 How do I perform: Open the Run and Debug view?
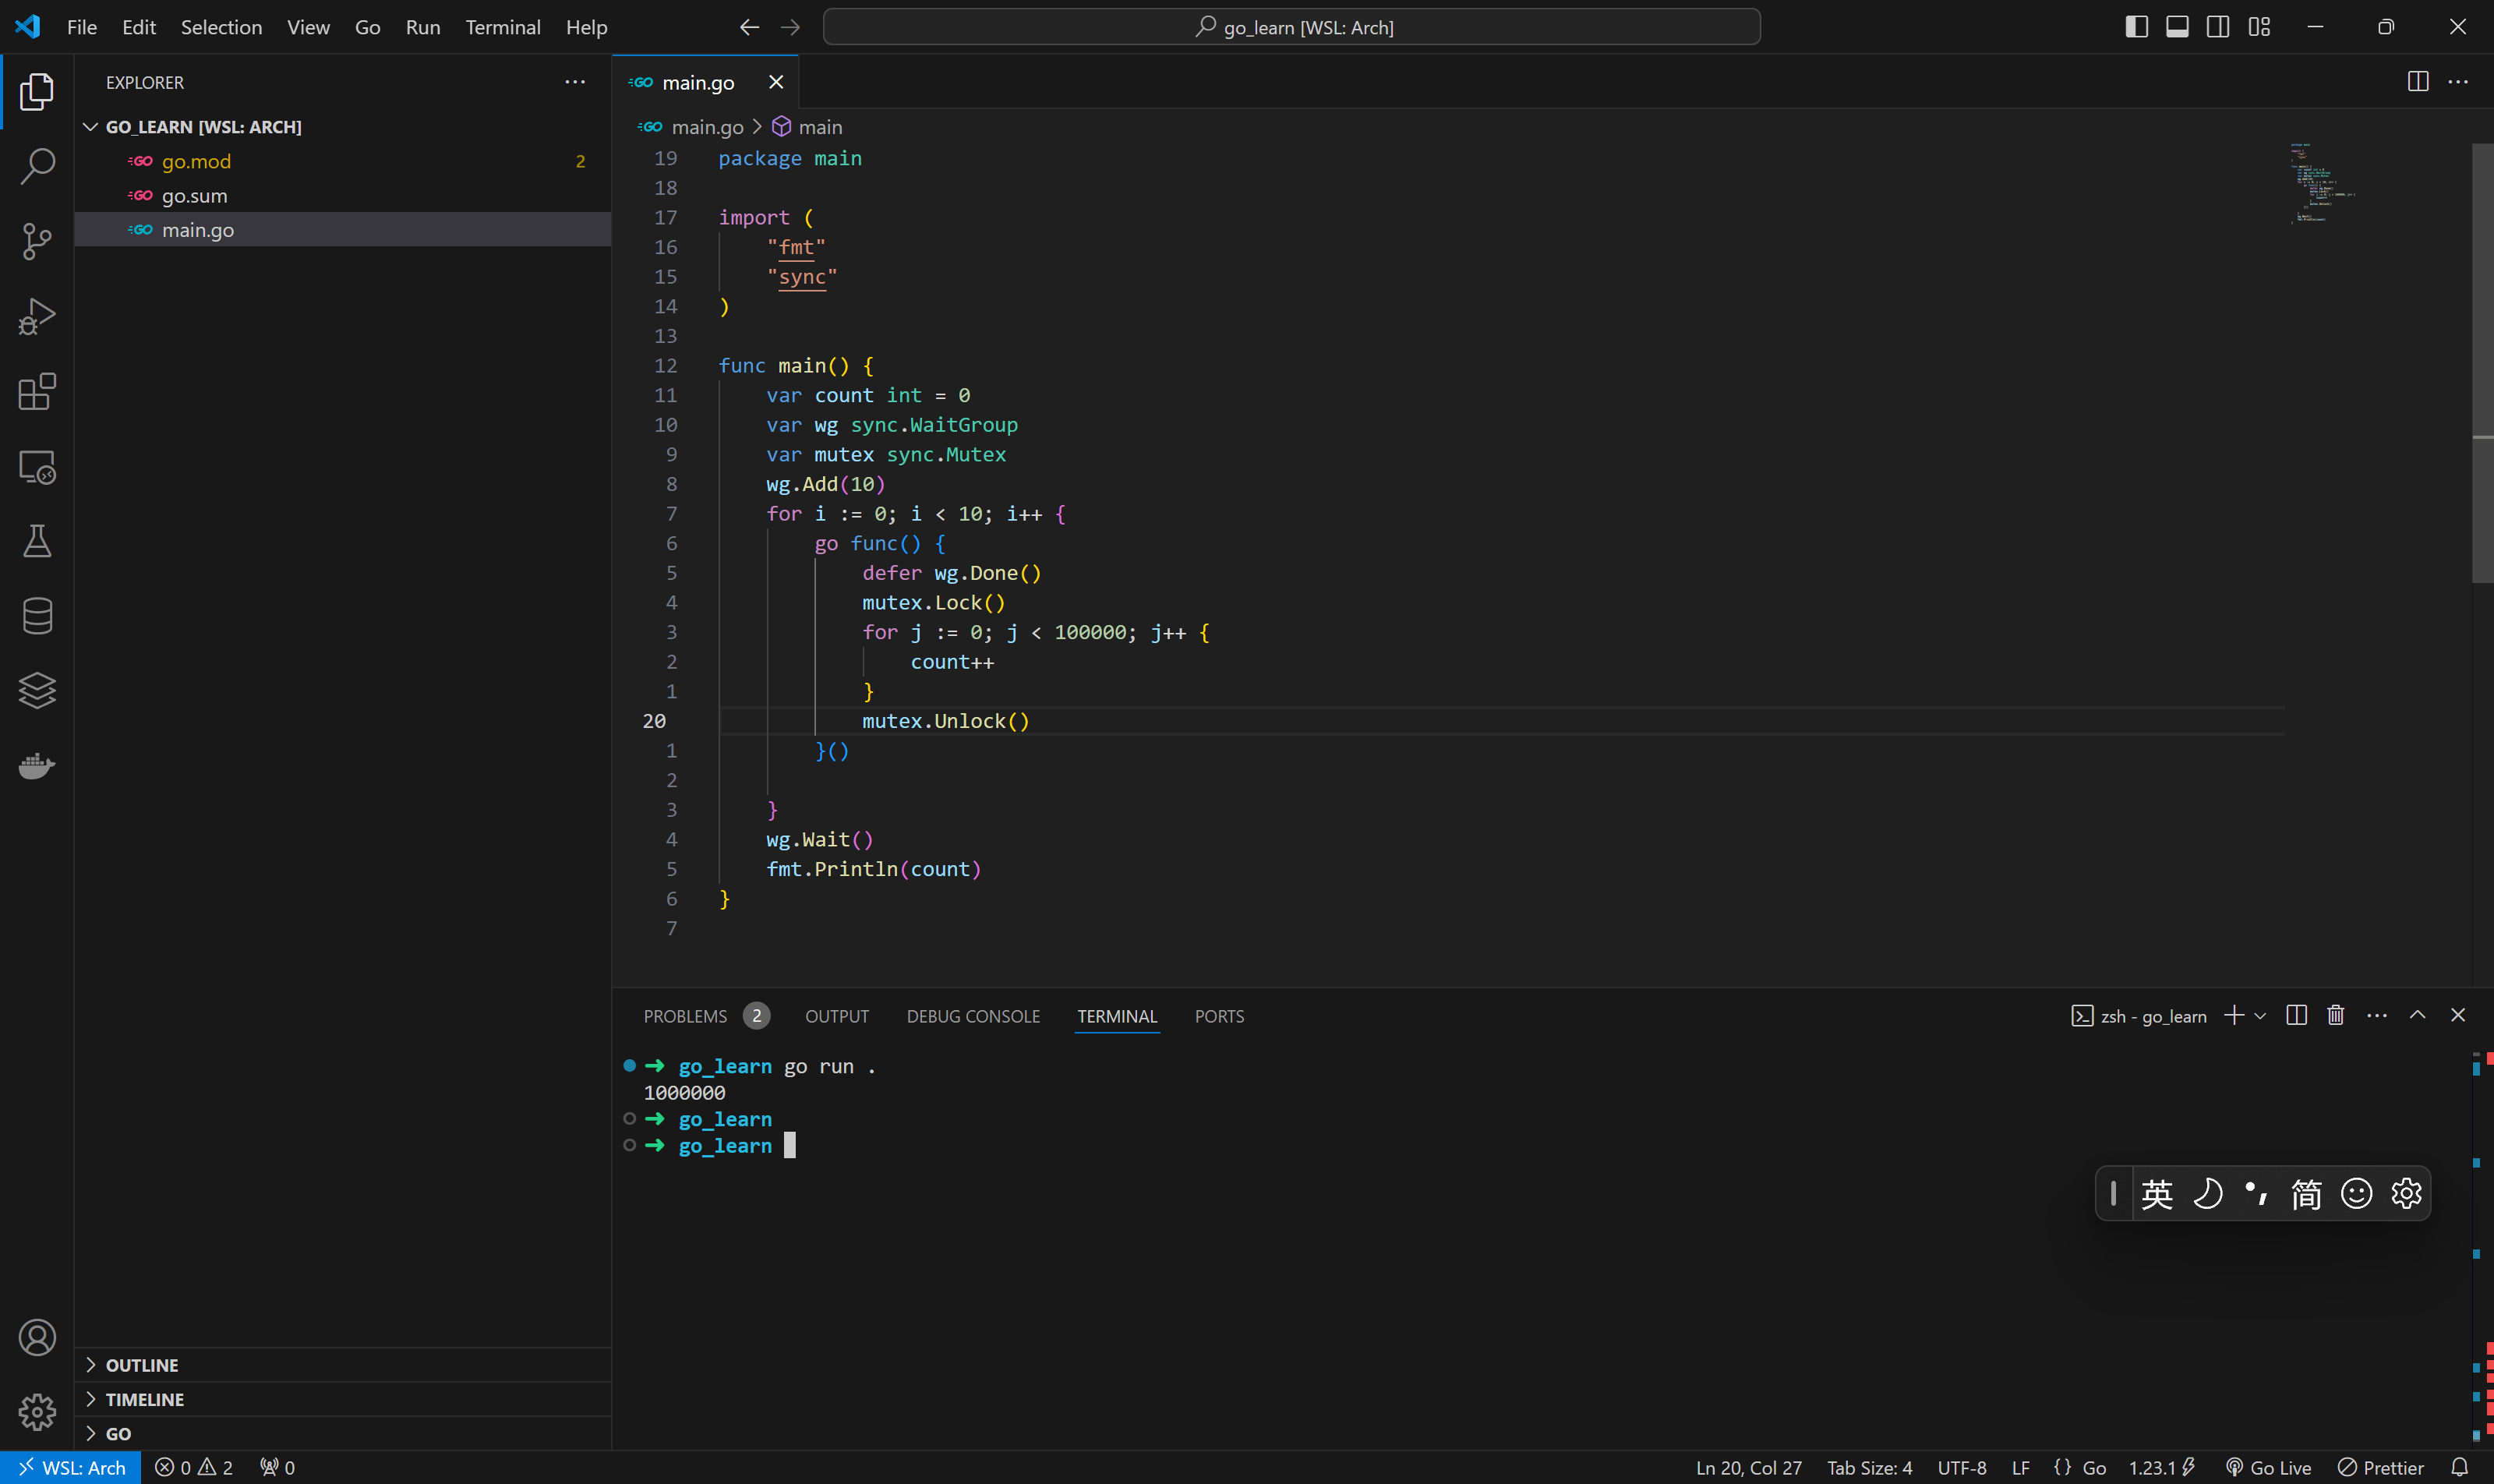click(x=37, y=316)
